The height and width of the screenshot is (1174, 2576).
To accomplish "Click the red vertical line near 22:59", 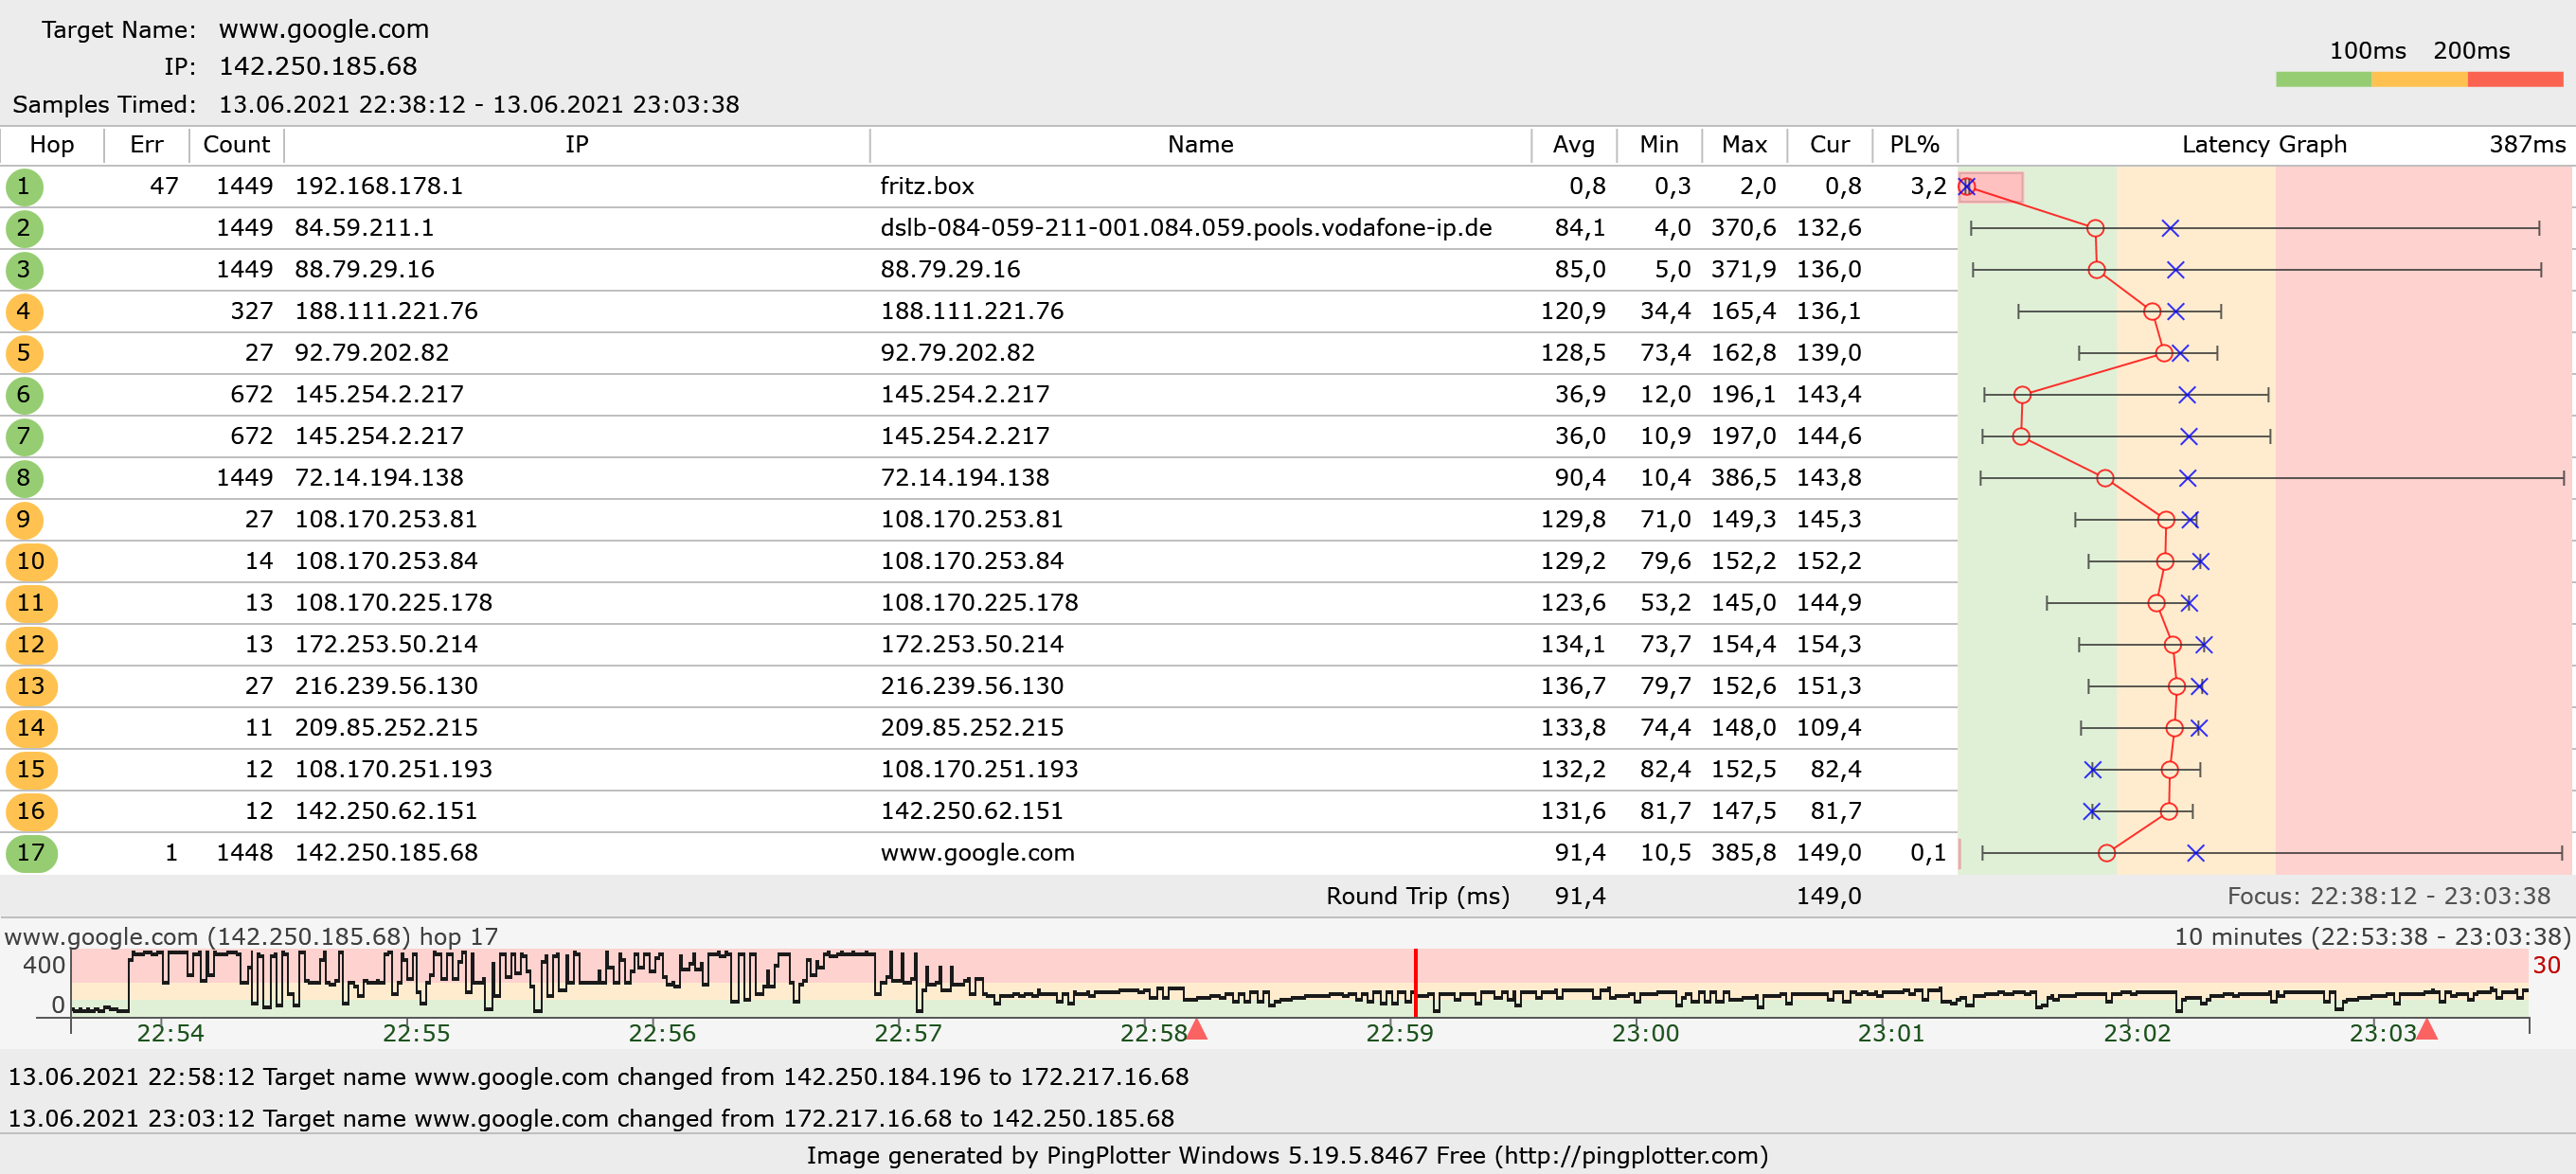I will click(1415, 983).
